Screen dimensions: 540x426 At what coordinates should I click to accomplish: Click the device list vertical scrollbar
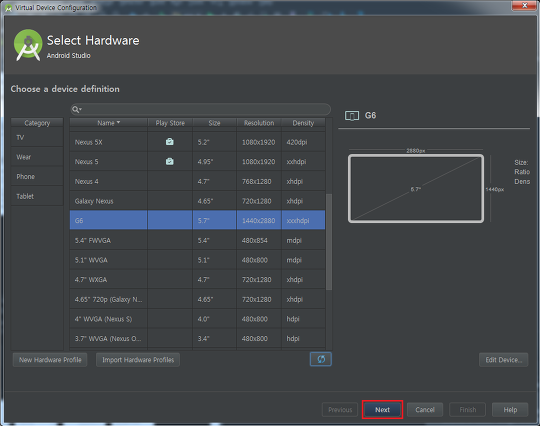(x=329, y=241)
